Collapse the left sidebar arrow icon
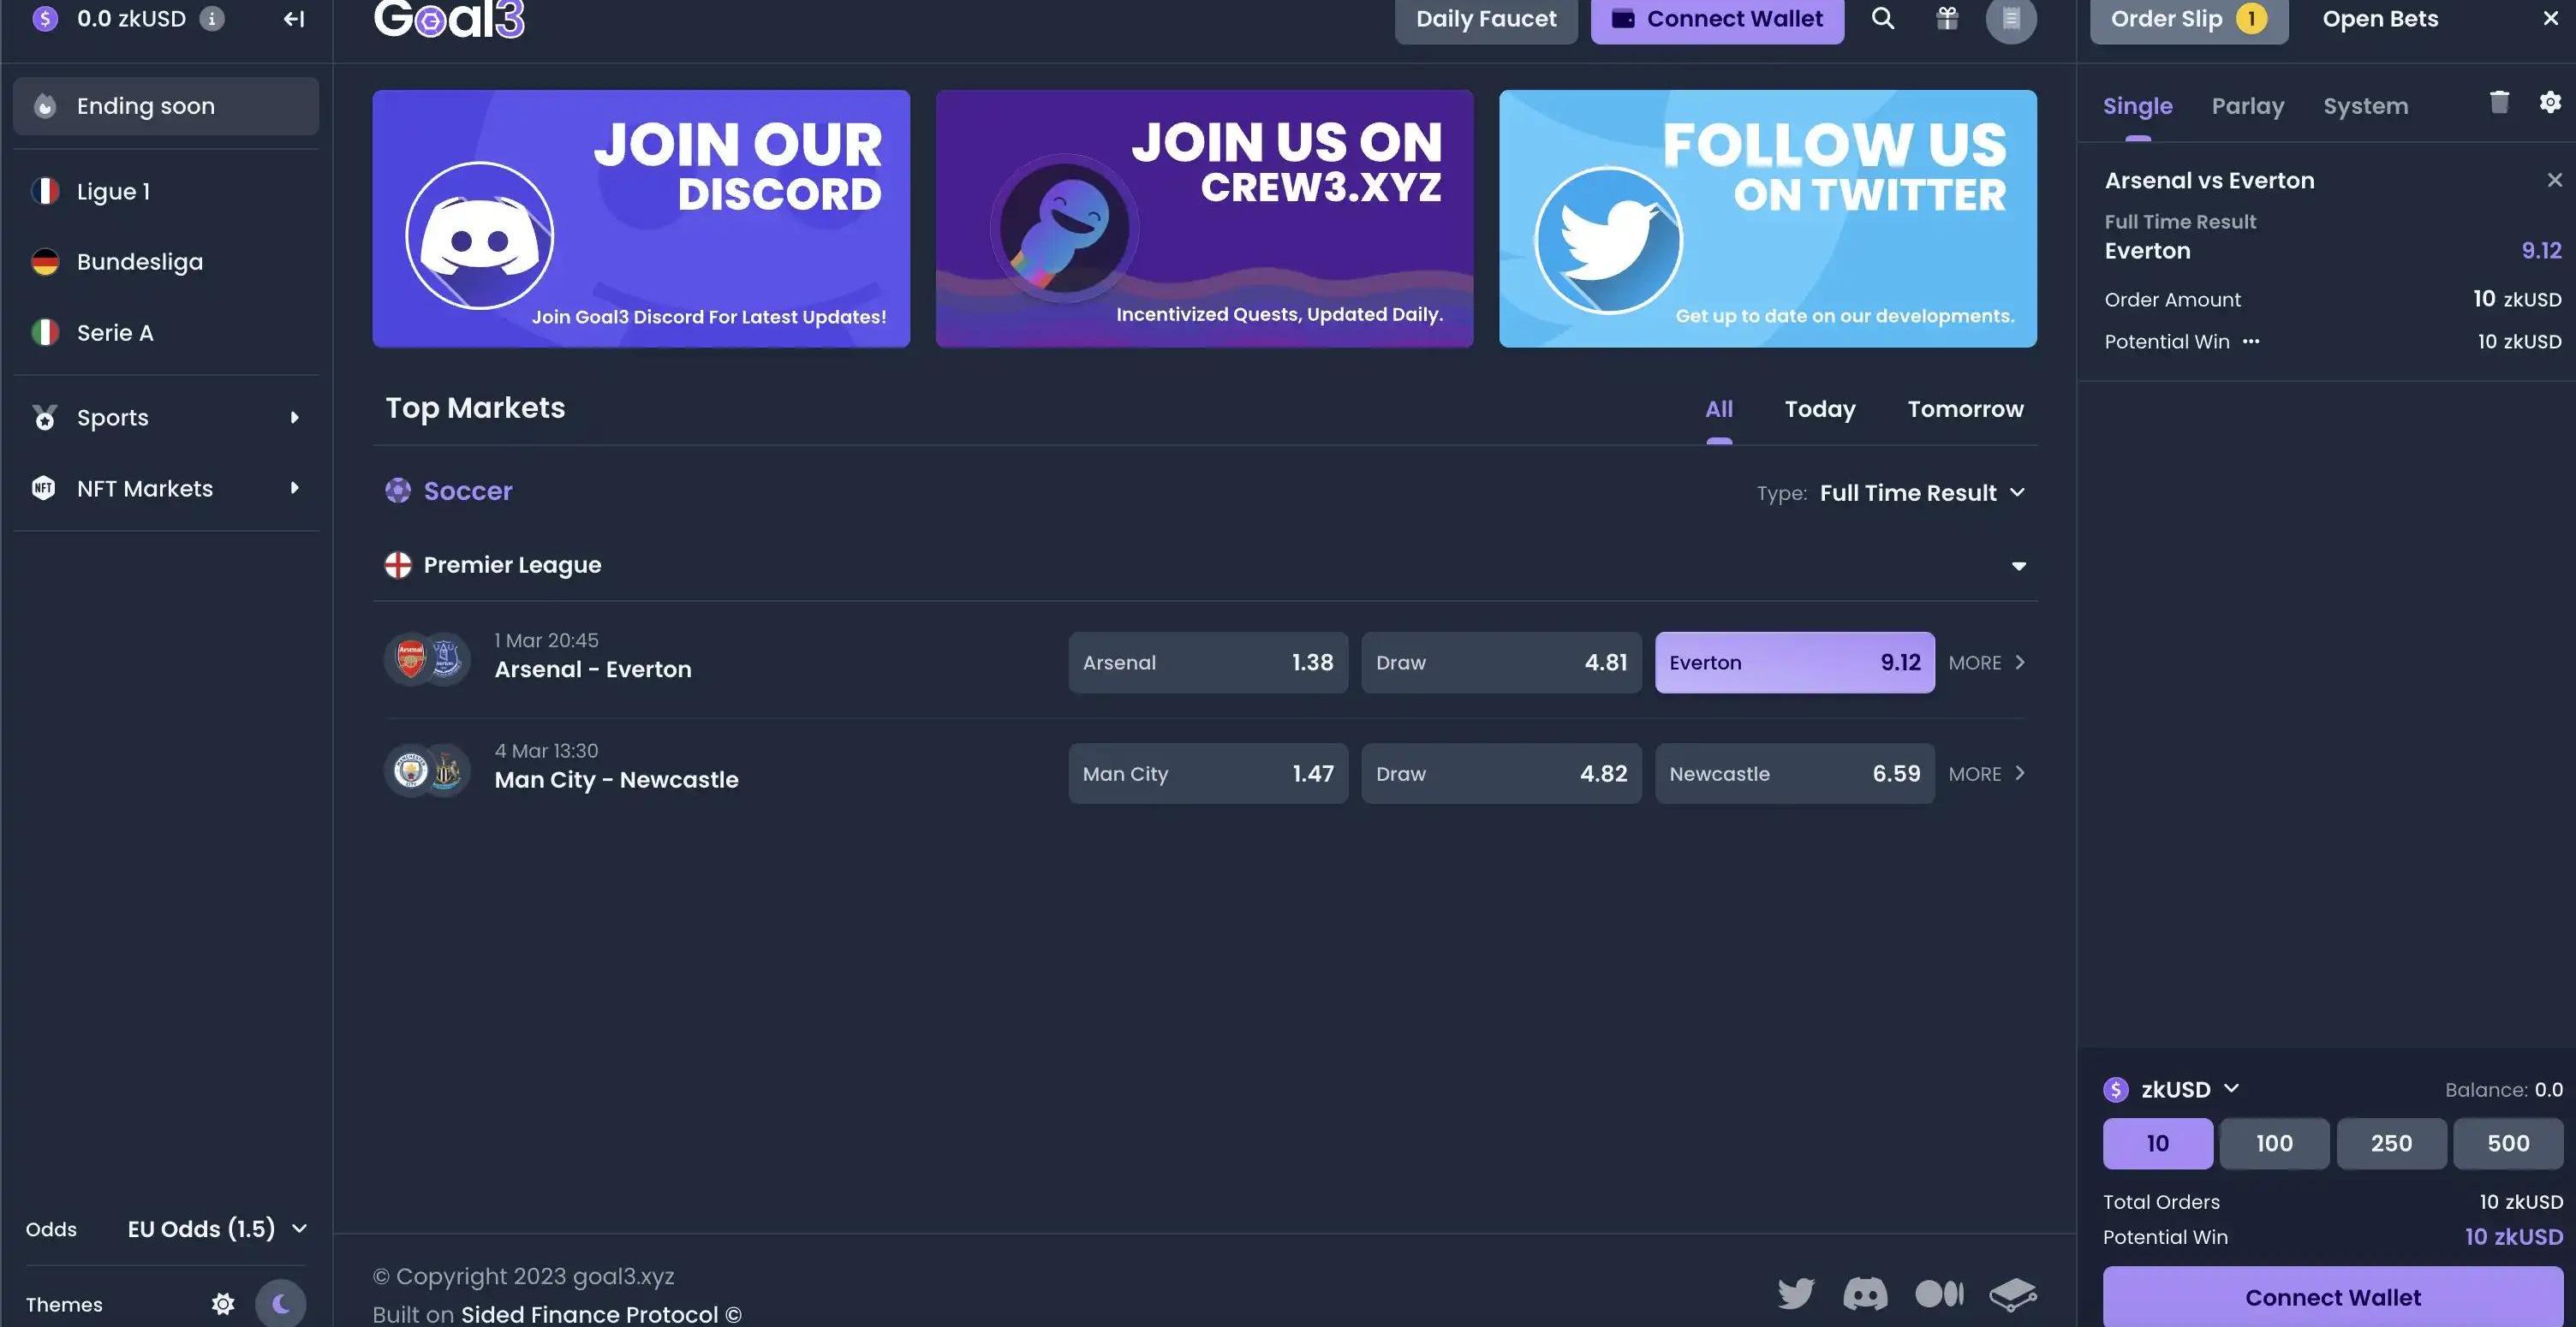 click(x=293, y=19)
